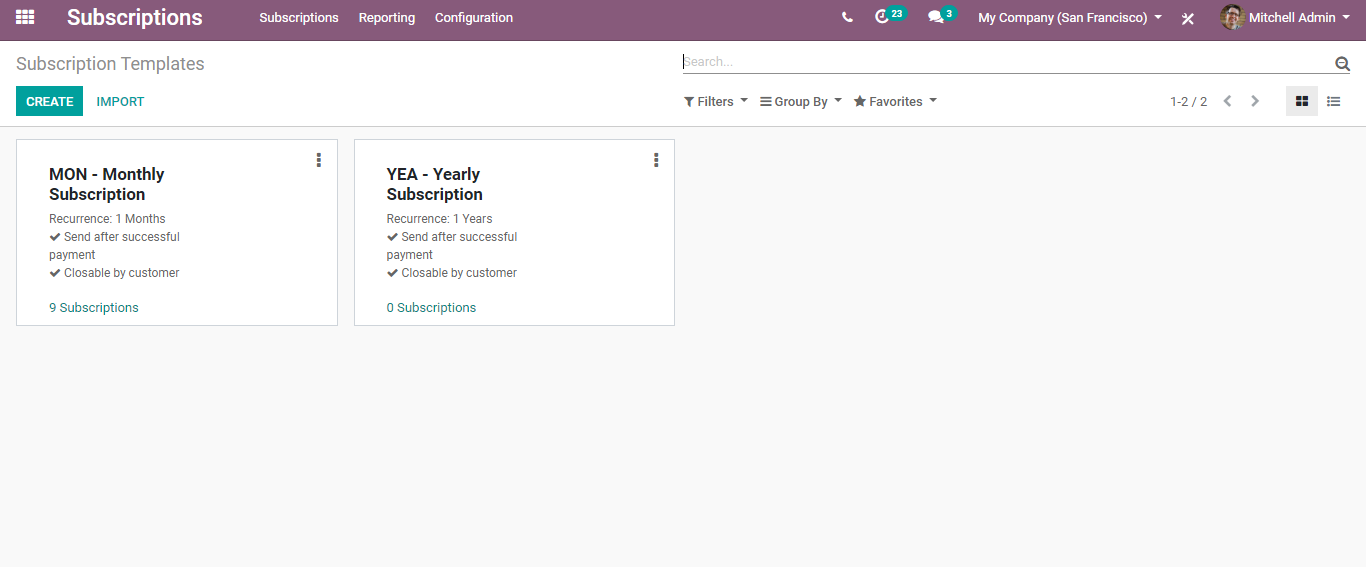Screen dimensions: 1366x567
Task: Open the Subscriptions menu
Action: pyautogui.click(x=299, y=18)
